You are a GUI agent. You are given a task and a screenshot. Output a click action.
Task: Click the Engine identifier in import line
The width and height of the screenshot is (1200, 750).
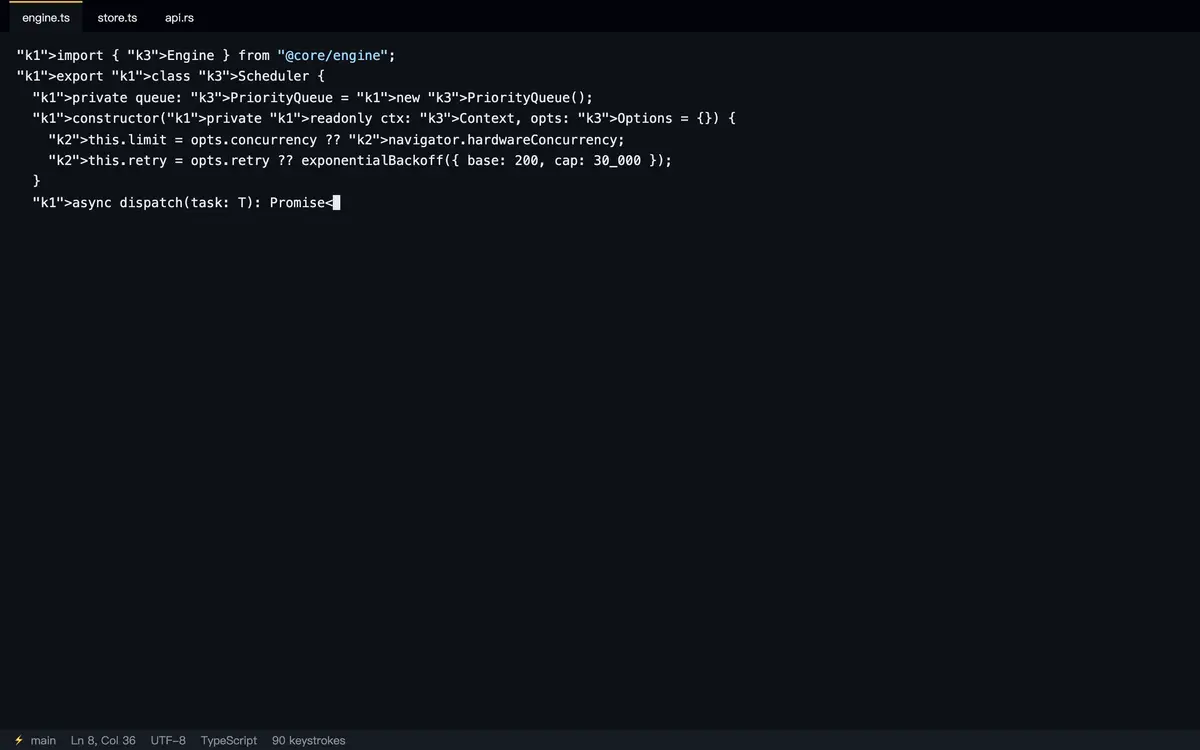pos(191,56)
